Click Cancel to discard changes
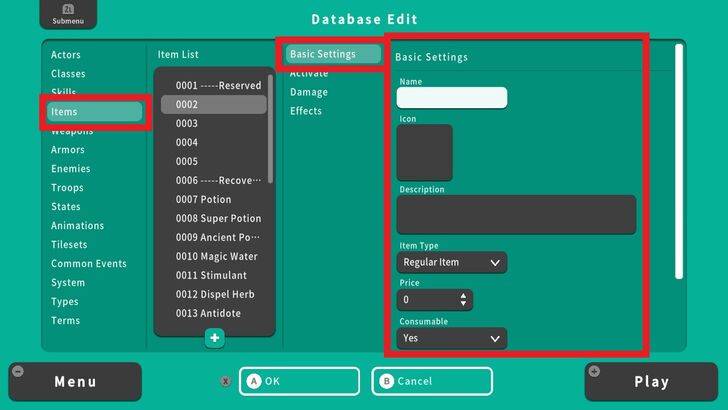The width and height of the screenshot is (728, 410). pyautogui.click(x=432, y=381)
